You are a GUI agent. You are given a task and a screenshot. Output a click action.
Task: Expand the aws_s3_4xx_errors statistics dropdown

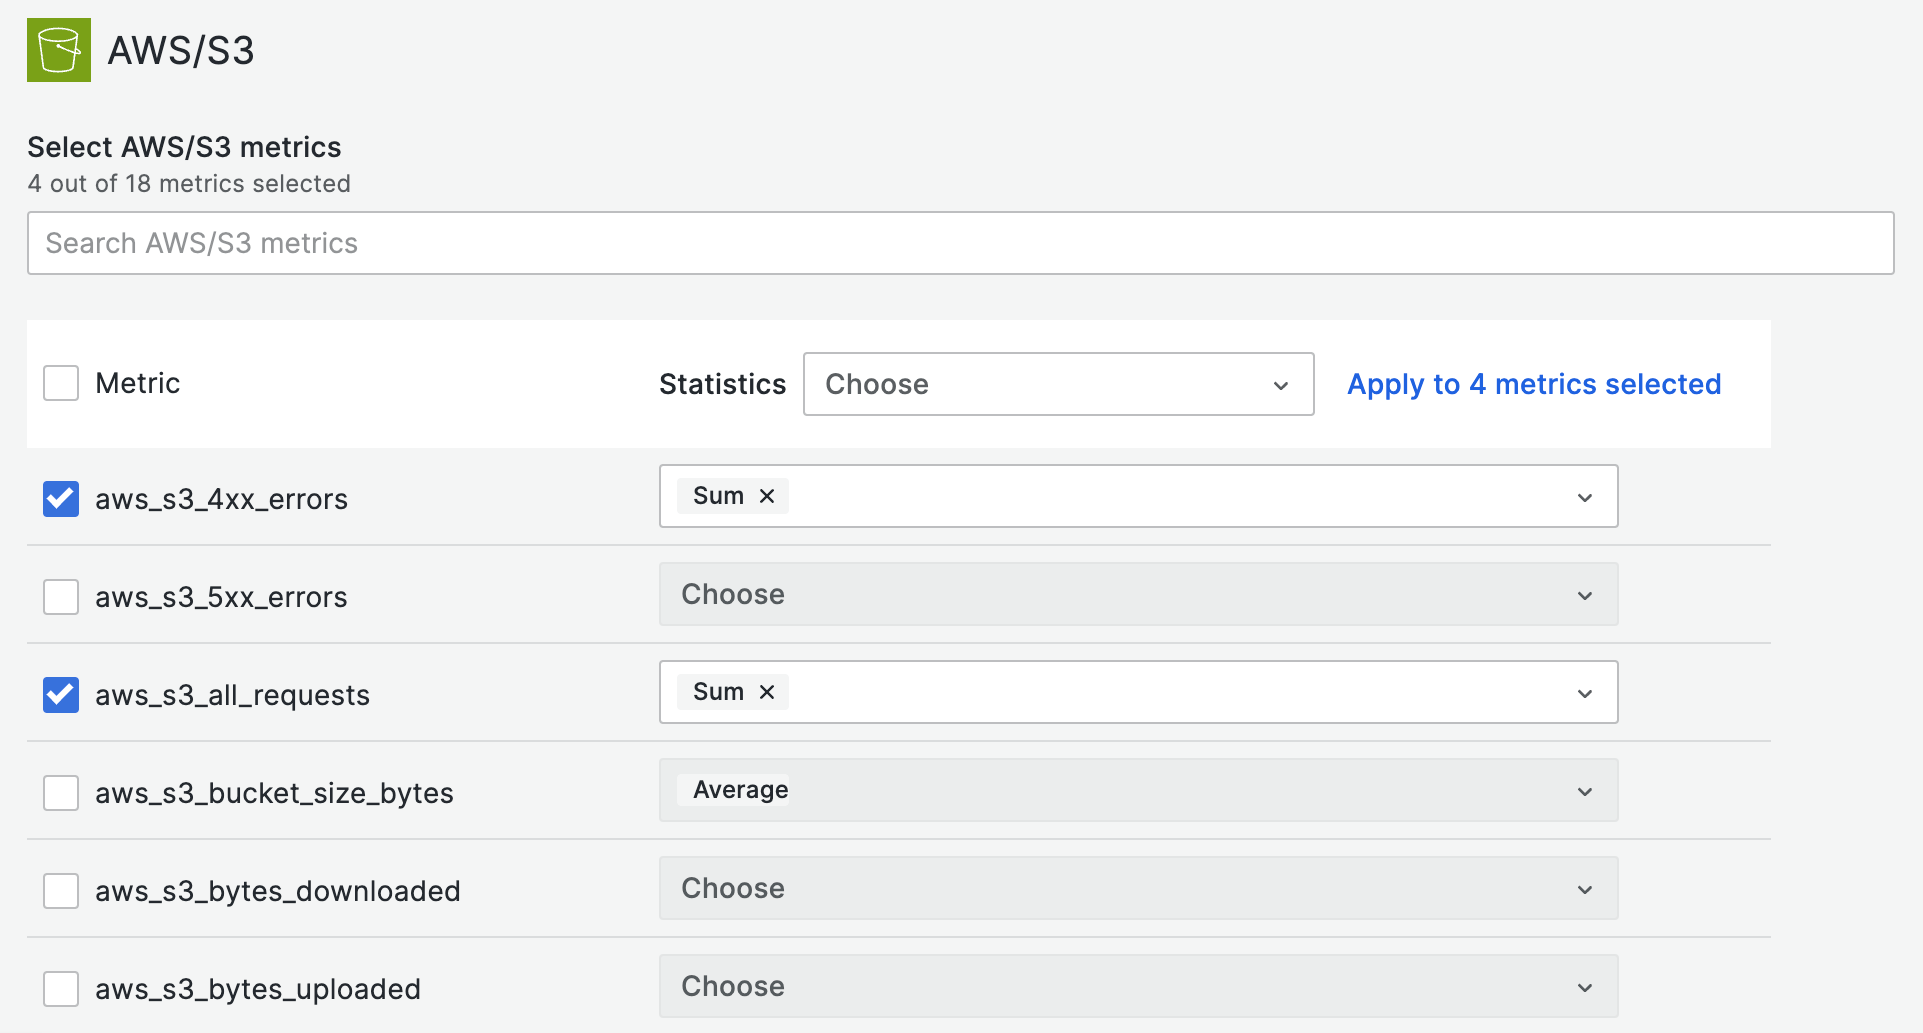coord(1583,496)
